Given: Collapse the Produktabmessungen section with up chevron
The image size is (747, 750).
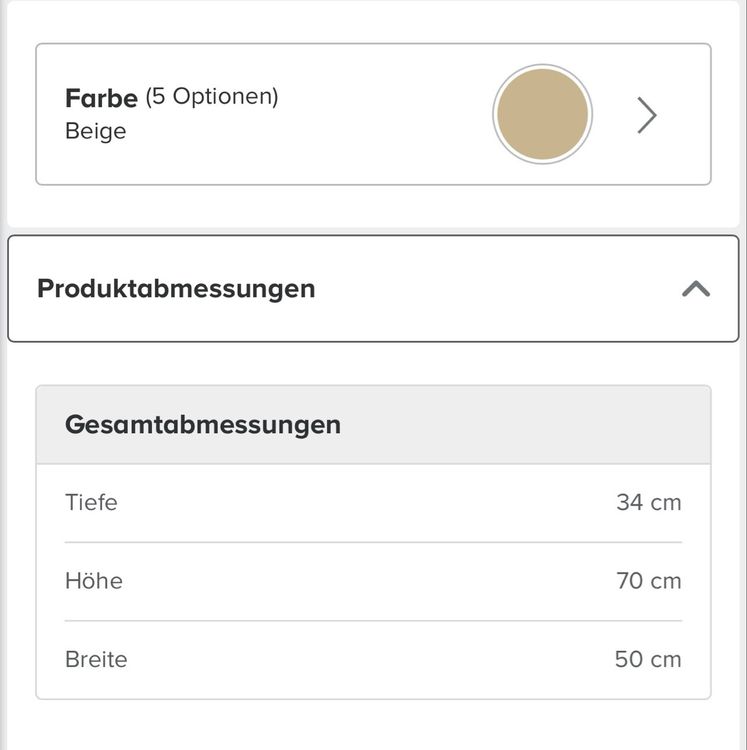Looking at the screenshot, I should (x=696, y=288).
